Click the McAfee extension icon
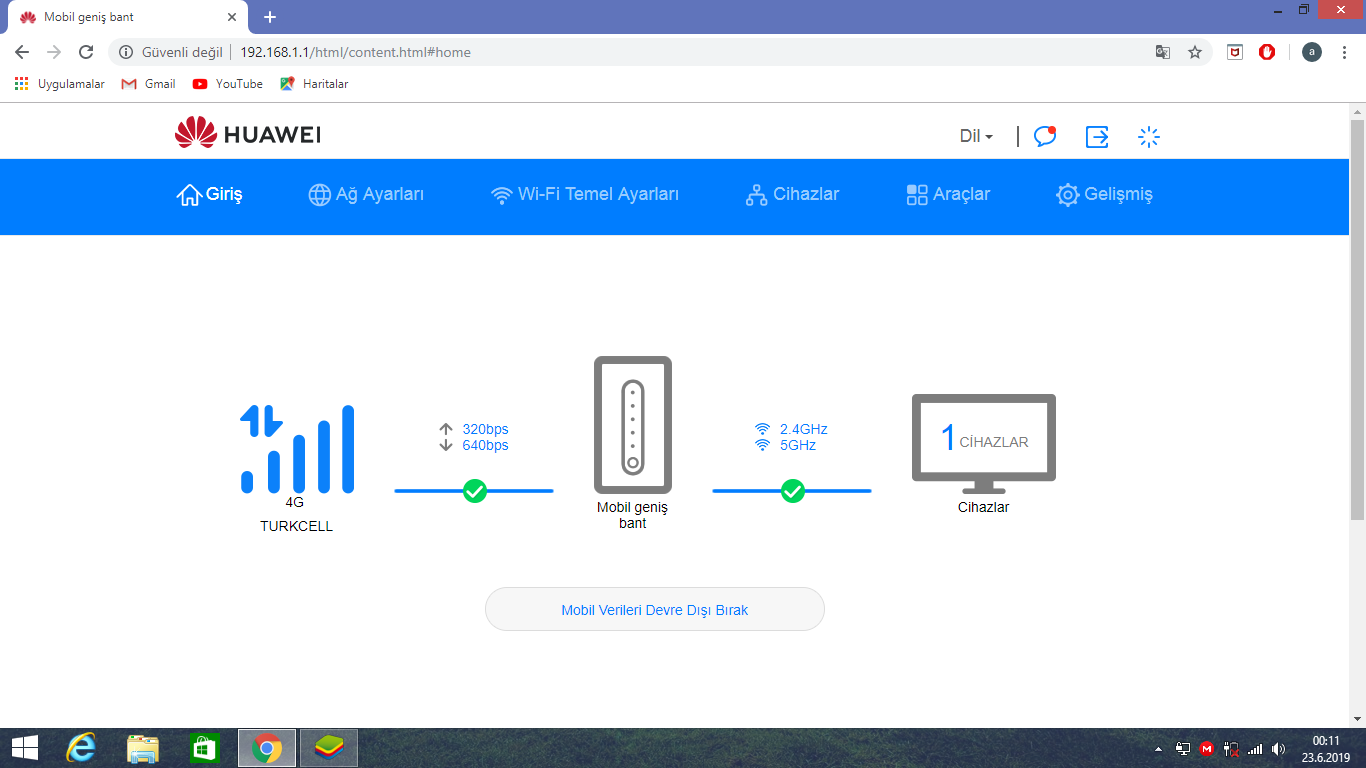1366x768 pixels. coord(1235,52)
